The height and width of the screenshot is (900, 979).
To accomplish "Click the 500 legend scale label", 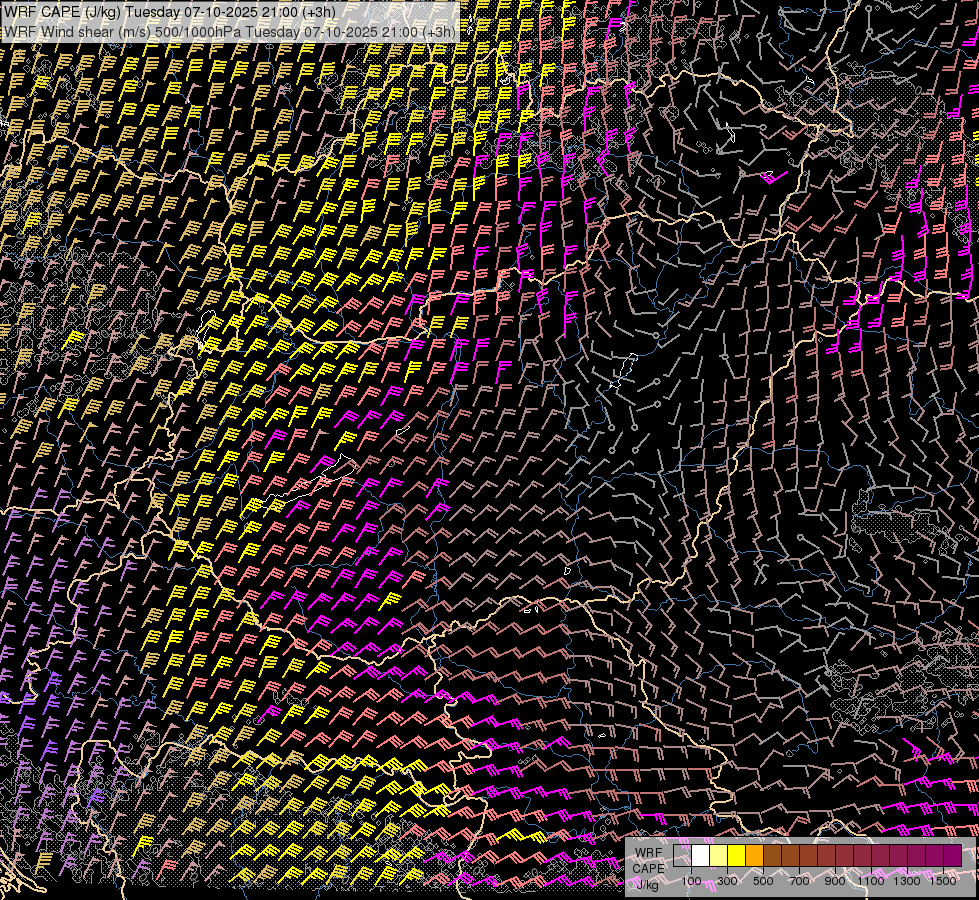I will [x=764, y=881].
